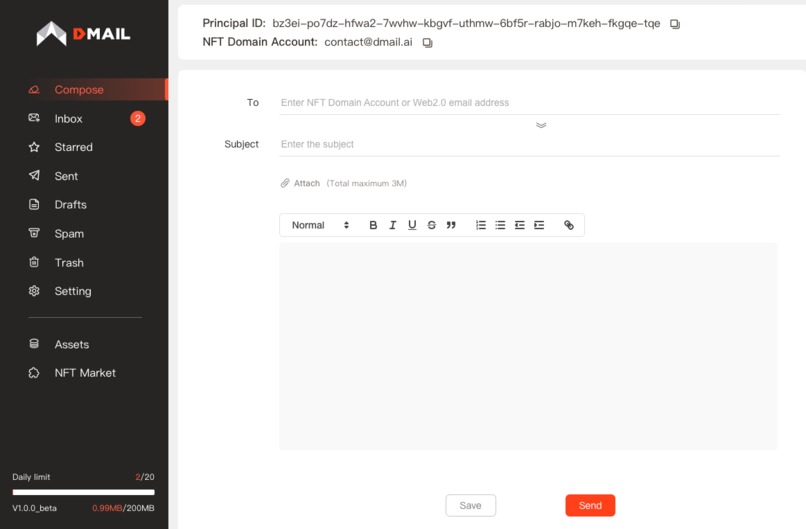
Task: Toggle italic formatting
Action: tap(393, 225)
